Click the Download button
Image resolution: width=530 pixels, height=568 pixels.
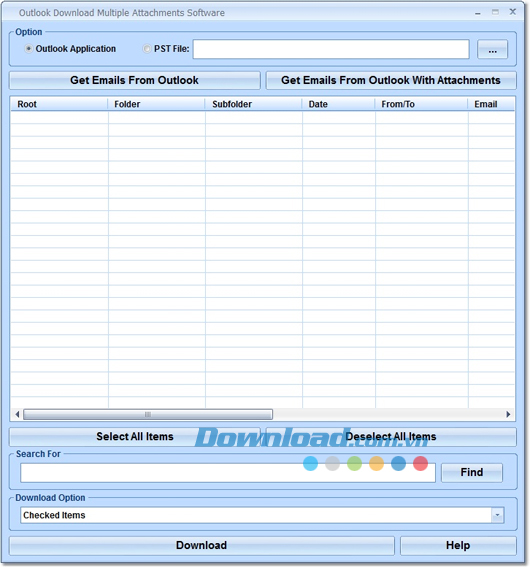[x=201, y=546]
